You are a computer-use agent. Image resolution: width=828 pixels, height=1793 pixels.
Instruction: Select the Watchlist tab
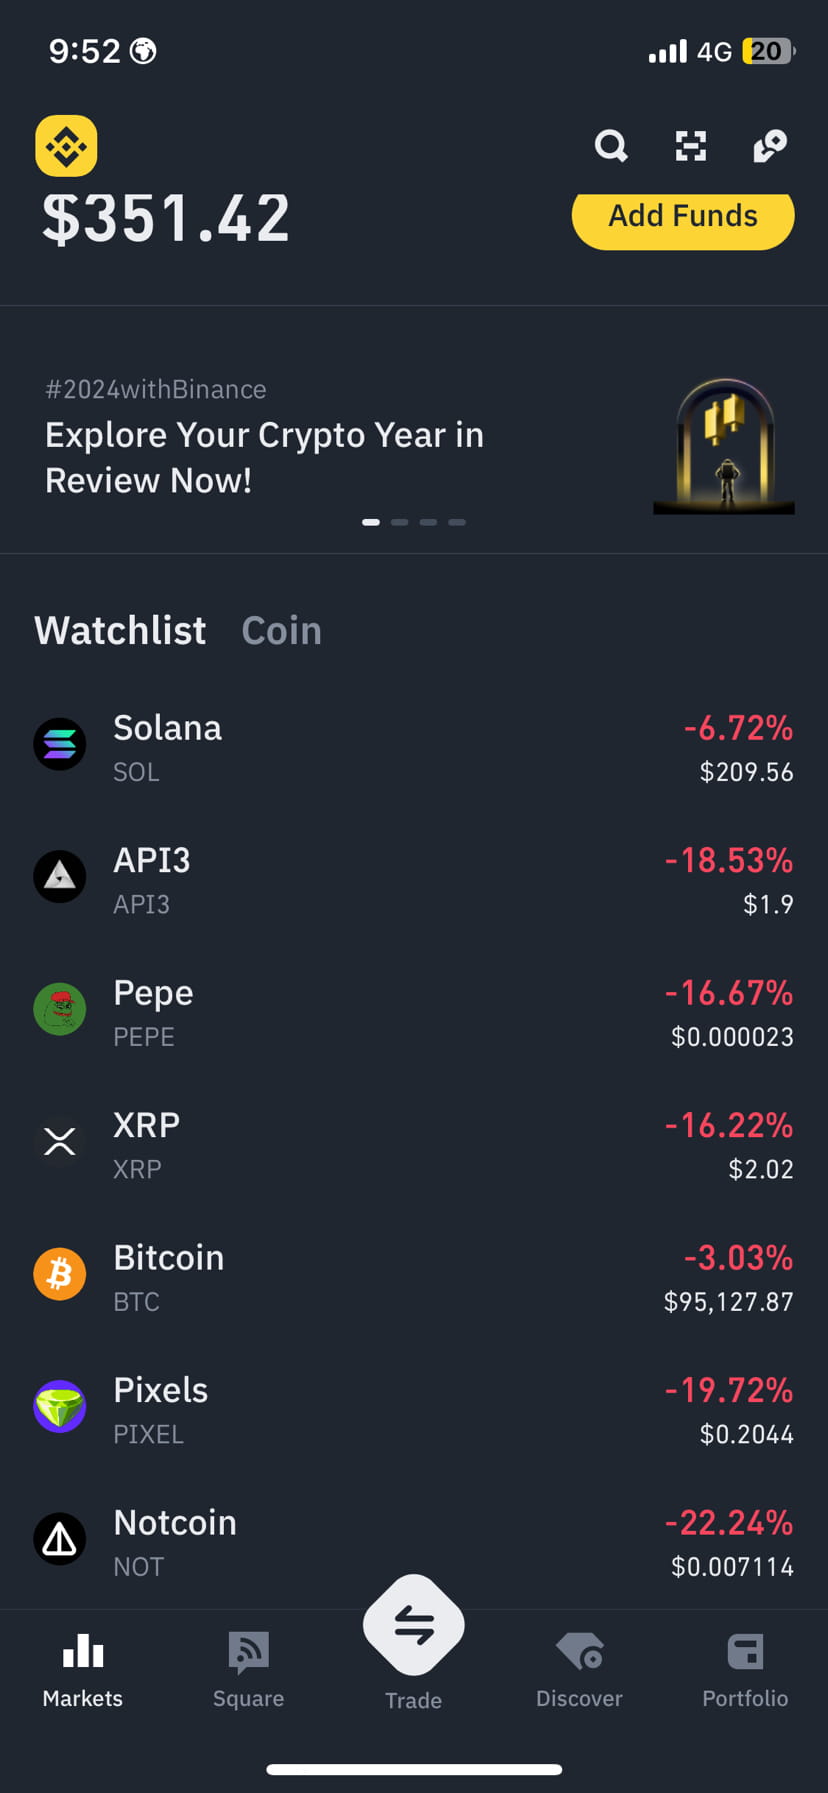tap(120, 631)
